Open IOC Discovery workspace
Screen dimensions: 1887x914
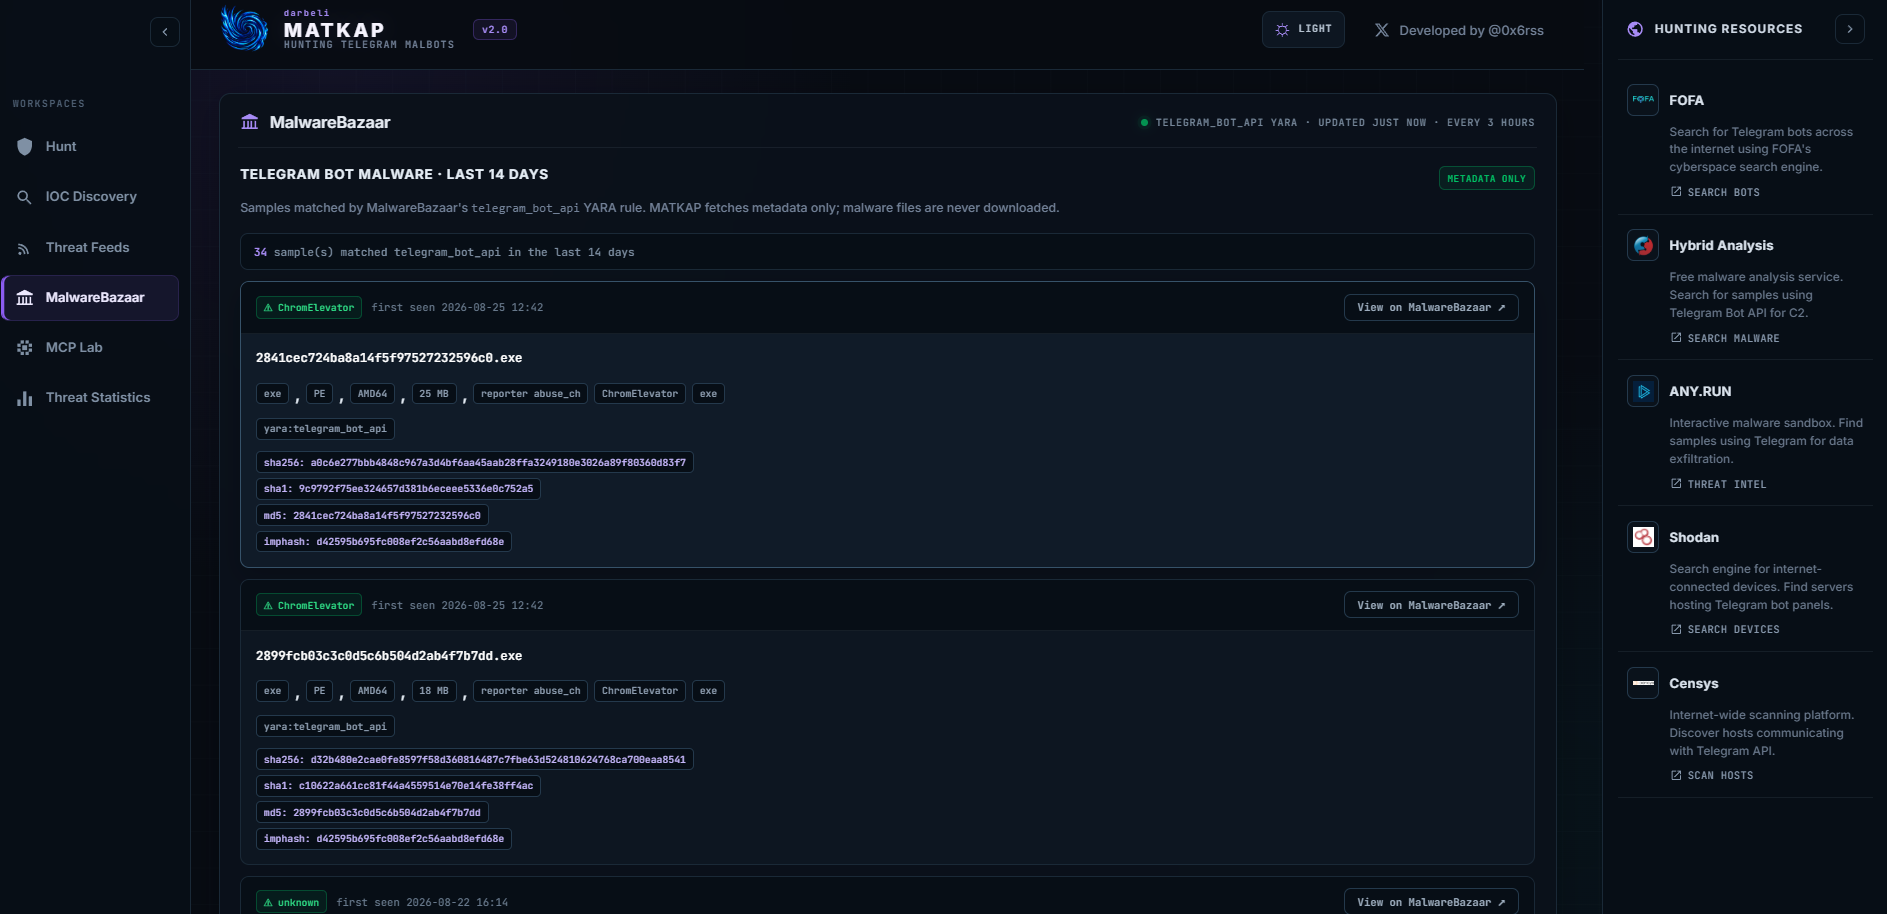90,197
